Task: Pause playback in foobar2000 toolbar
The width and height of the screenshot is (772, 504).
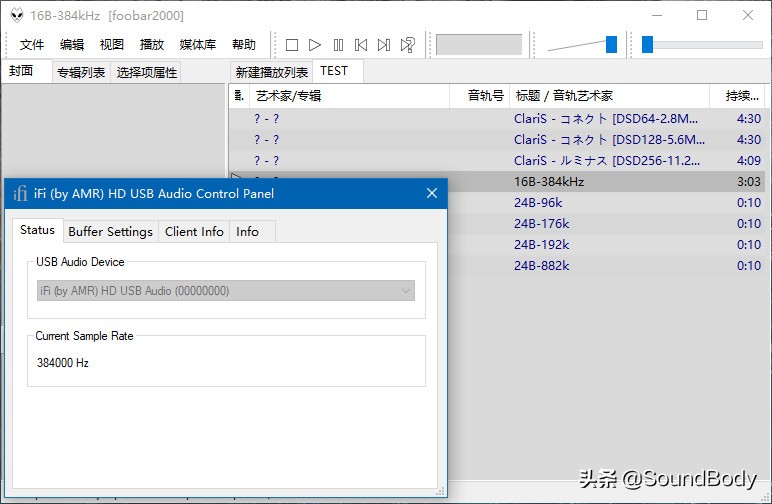Action: [338, 45]
